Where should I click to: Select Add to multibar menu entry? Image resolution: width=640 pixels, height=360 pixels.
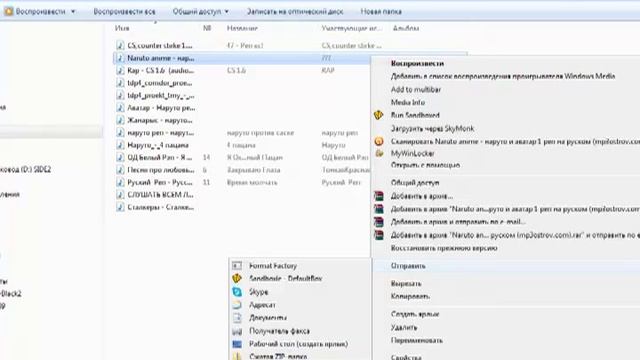tap(416, 89)
